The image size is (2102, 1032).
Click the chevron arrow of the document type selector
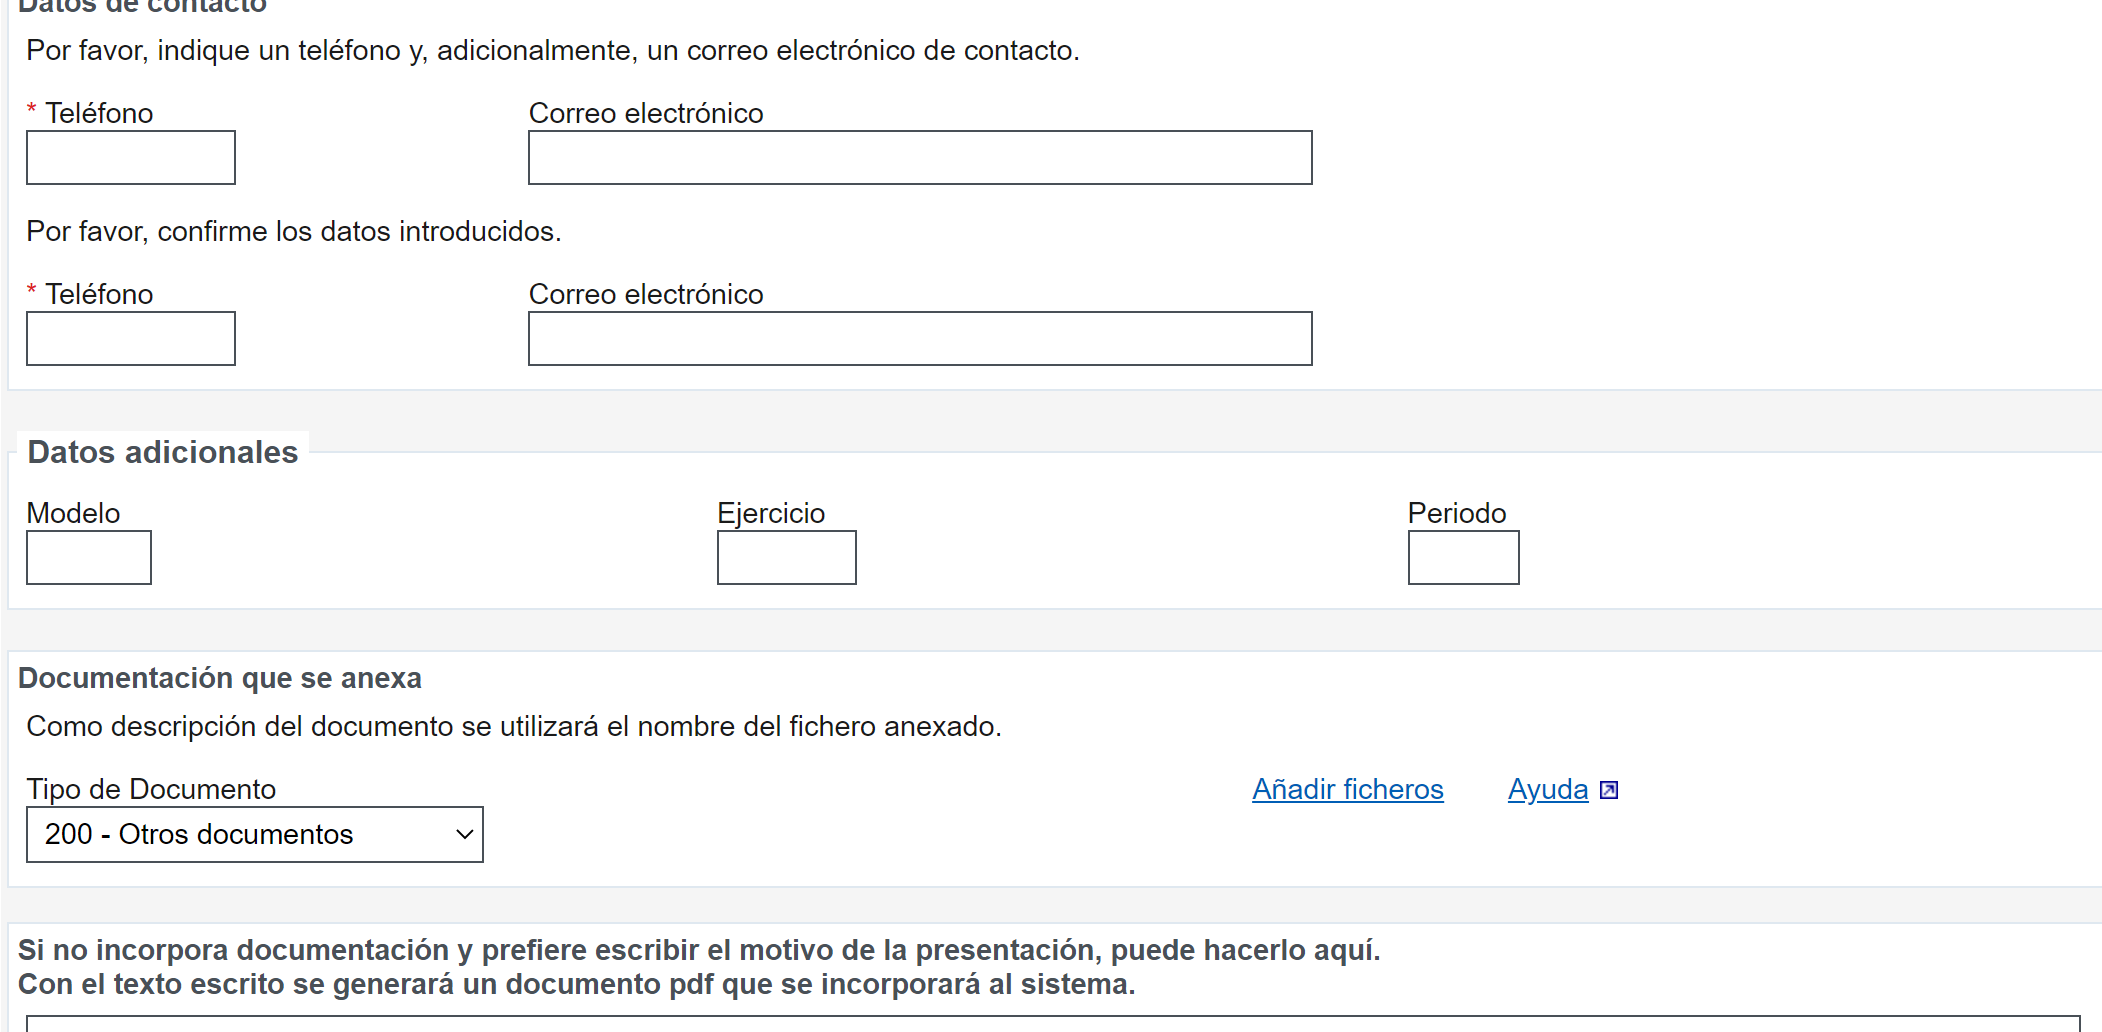pos(464,834)
